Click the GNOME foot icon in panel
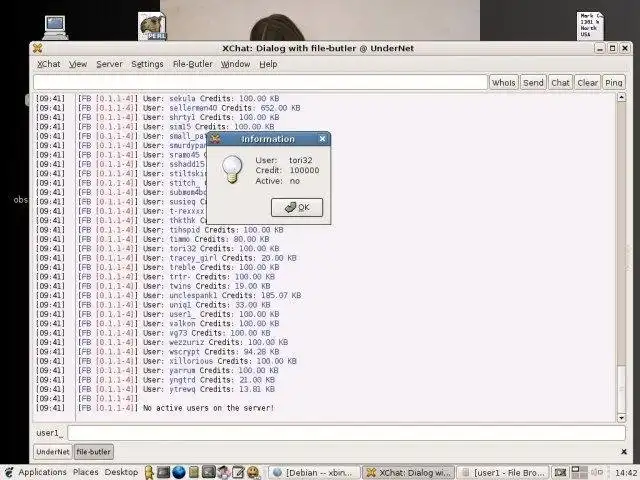 [9, 472]
